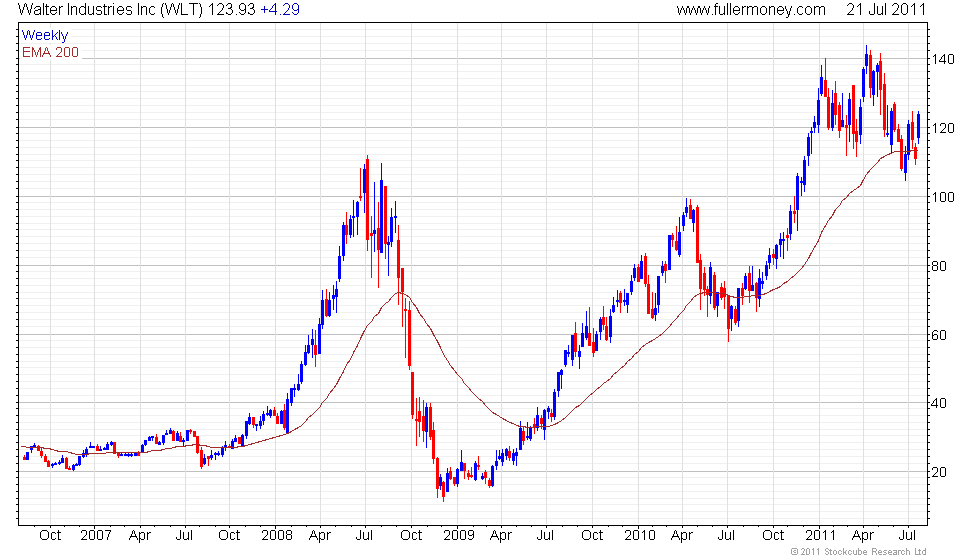Click the 2007 year label on axis
The image size is (980, 560).
(x=96, y=535)
